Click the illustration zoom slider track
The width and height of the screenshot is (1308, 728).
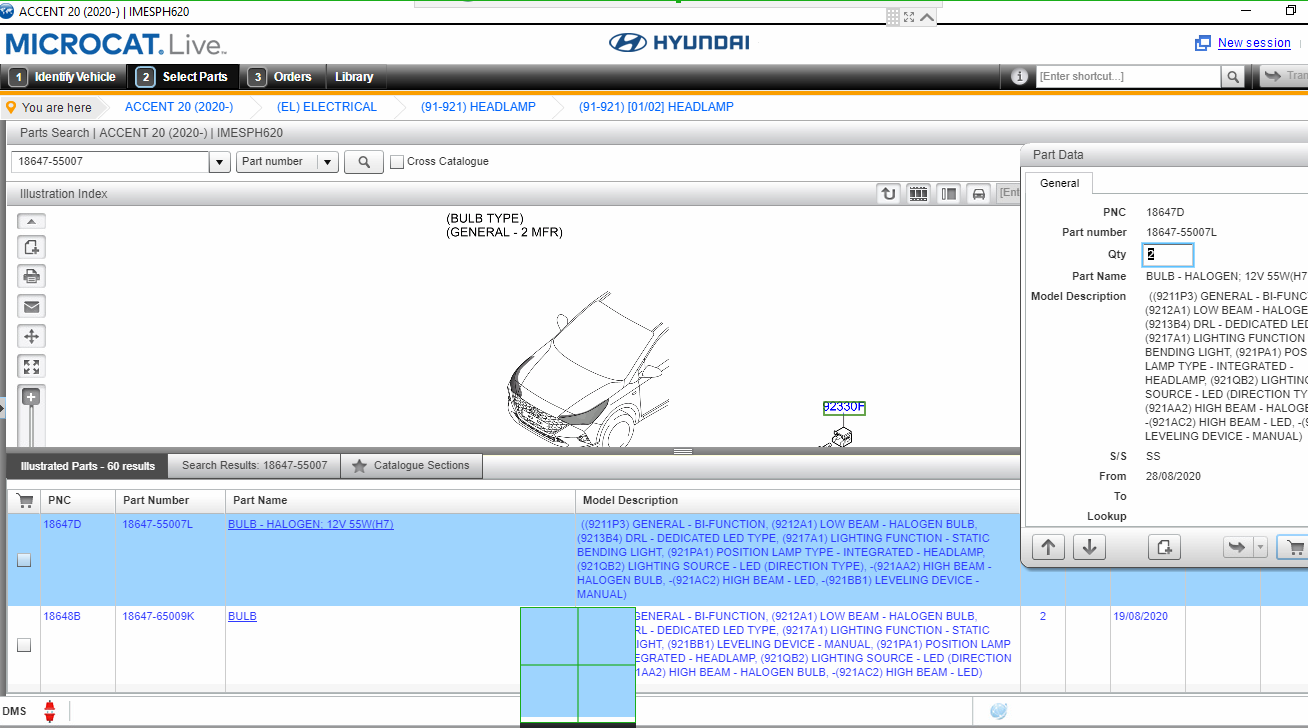[x=31, y=427]
